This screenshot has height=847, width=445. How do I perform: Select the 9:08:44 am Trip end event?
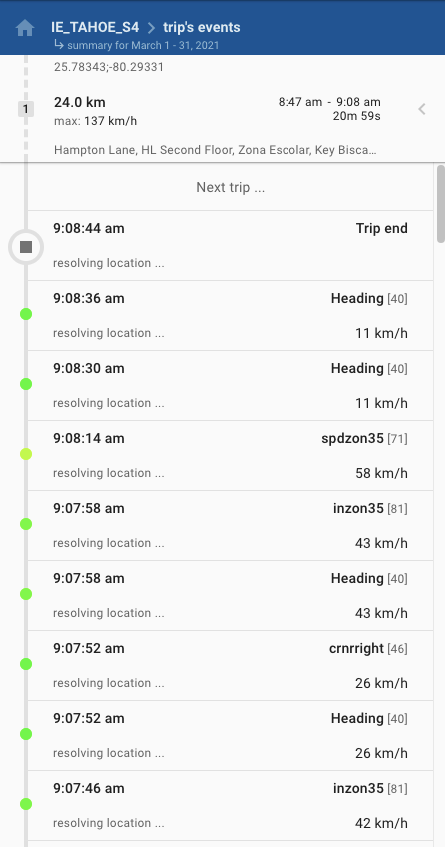(231, 246)
